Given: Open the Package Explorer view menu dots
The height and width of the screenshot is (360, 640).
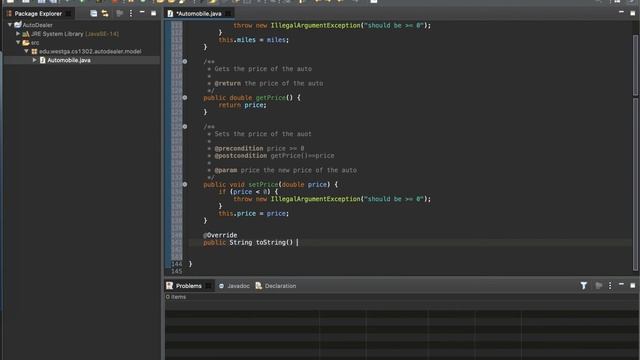Looking at the screenshot, I should [131, 13].
